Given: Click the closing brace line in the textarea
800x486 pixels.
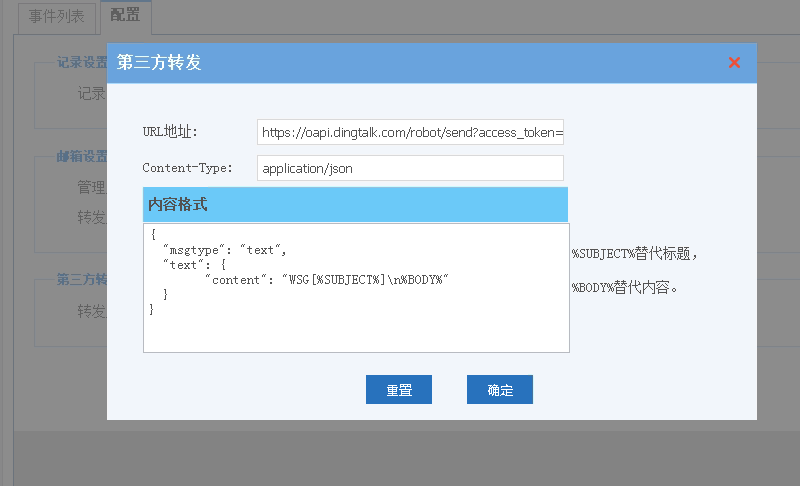Looking at the screenshot, I should click(152, 310).
